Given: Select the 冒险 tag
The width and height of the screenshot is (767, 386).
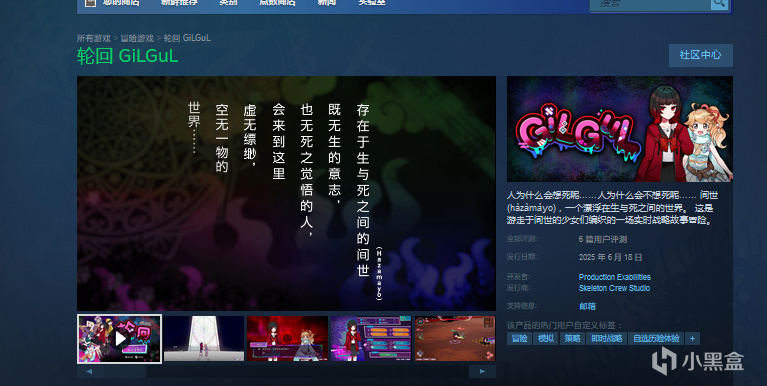Looking at the screenshot, I should tap(519, 338).
